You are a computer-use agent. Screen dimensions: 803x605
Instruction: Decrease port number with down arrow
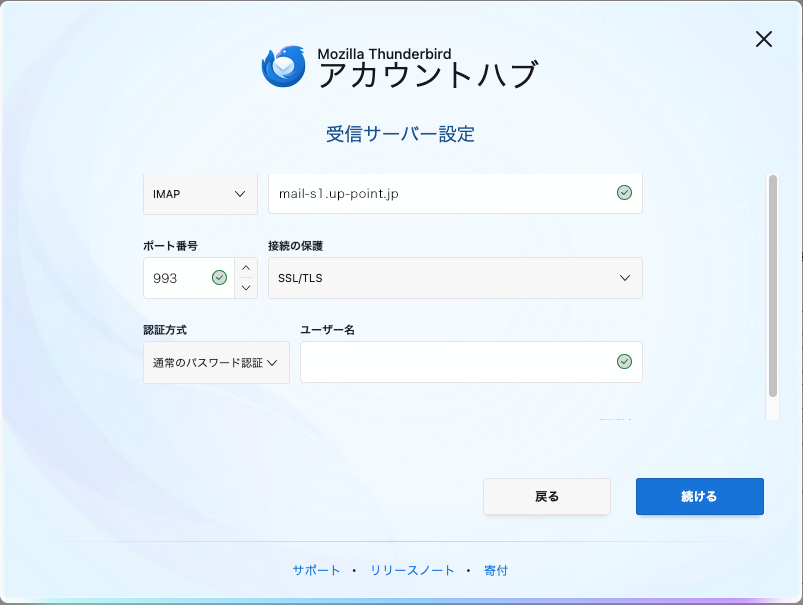point(246,288)
